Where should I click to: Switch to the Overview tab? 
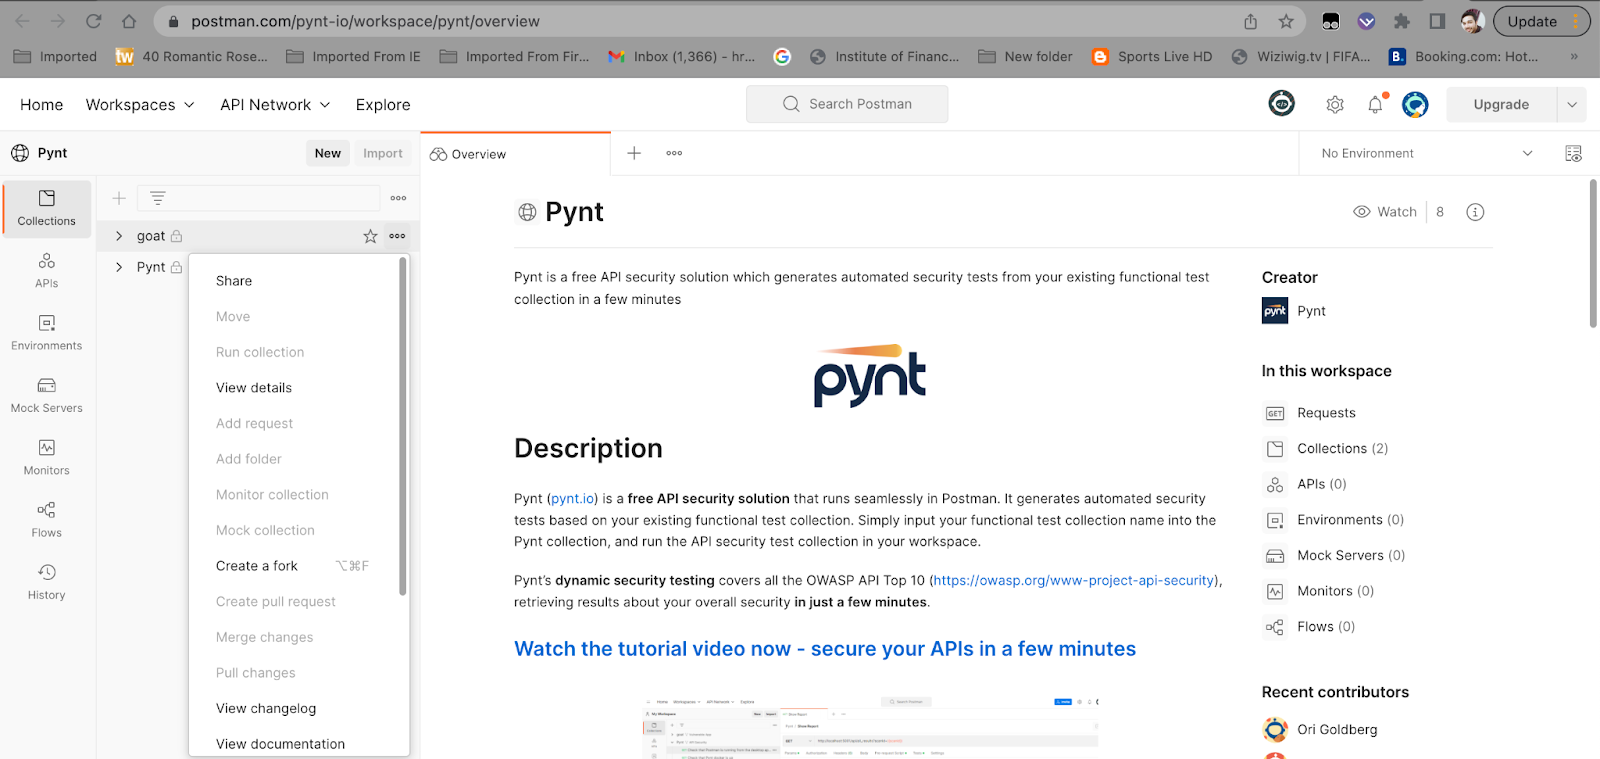tap(515, 154)
